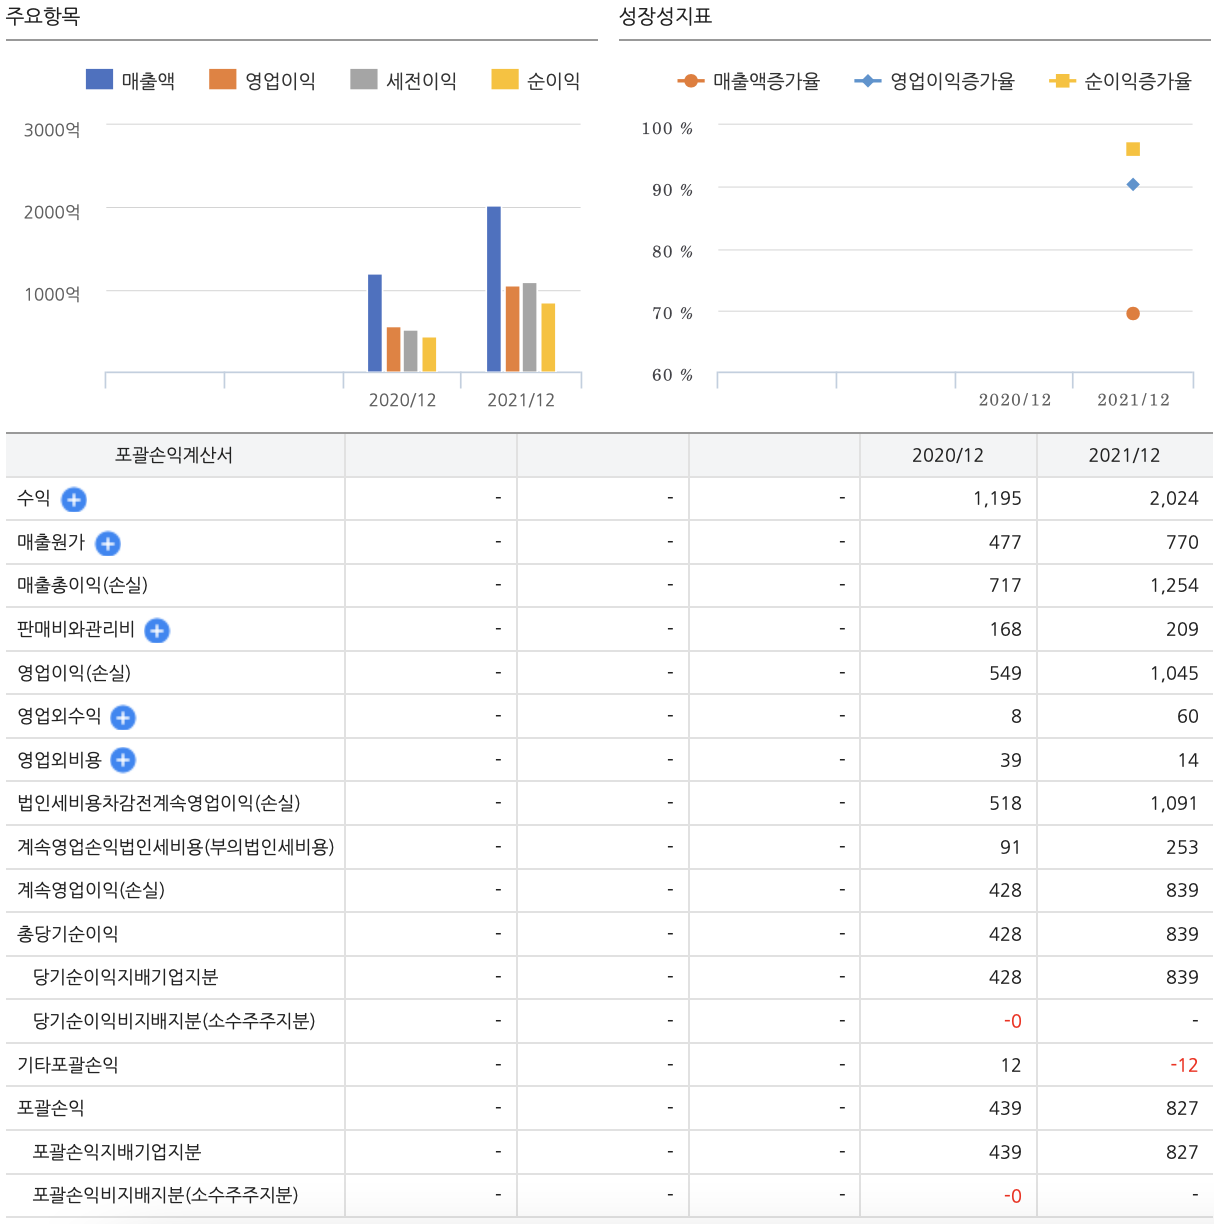Select the 매출원가 2020/12 value 477
The image size is (1214, 1224).
point(1005,542)
